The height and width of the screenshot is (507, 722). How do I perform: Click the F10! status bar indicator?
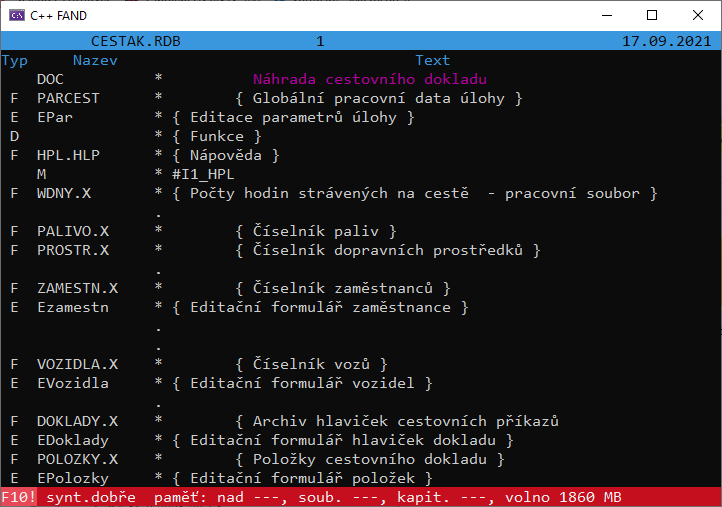point(18,497)
